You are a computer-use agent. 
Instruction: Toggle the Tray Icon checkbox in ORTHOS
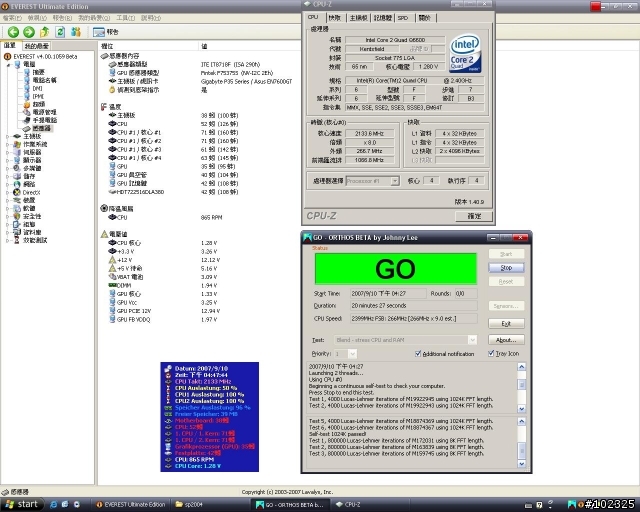pos(491,354)
